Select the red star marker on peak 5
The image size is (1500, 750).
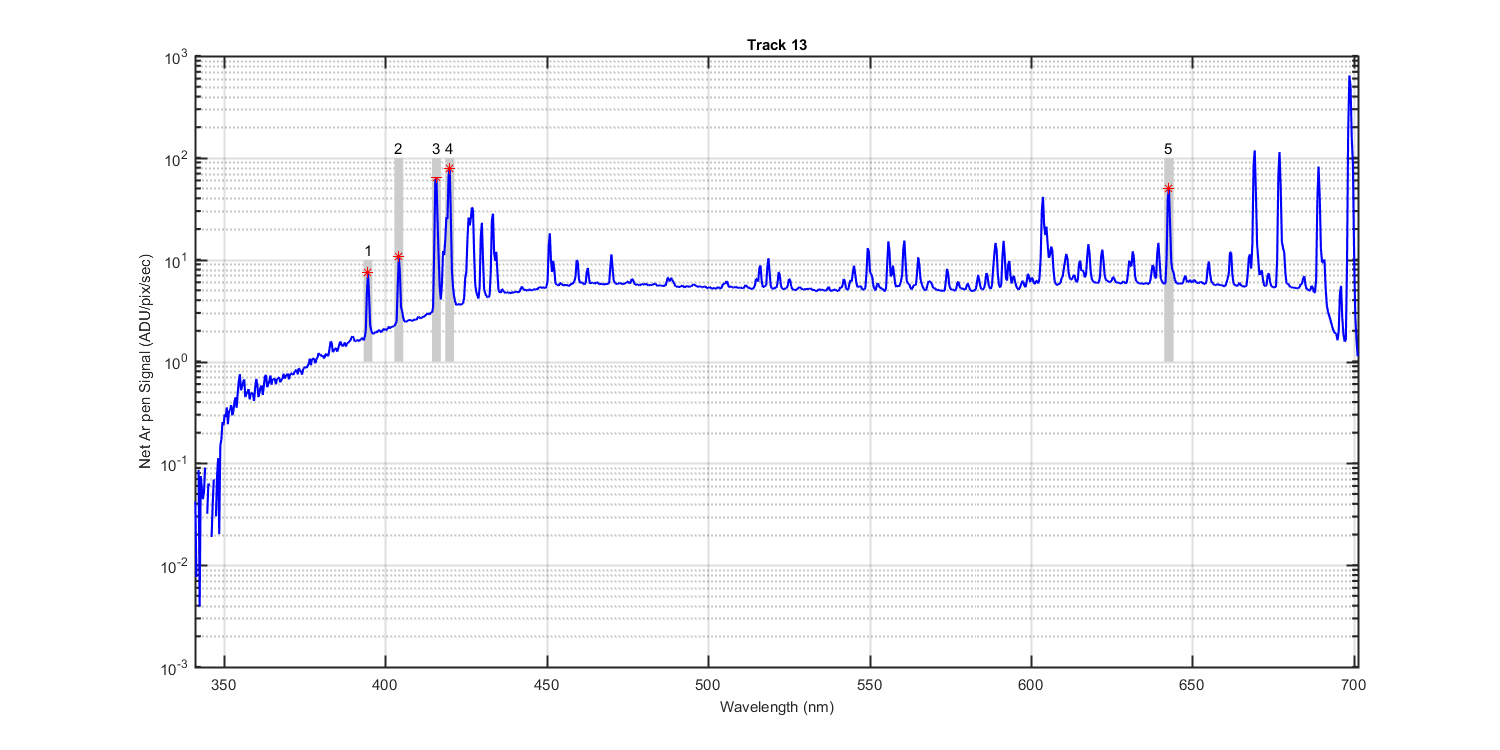[1168, 189]
